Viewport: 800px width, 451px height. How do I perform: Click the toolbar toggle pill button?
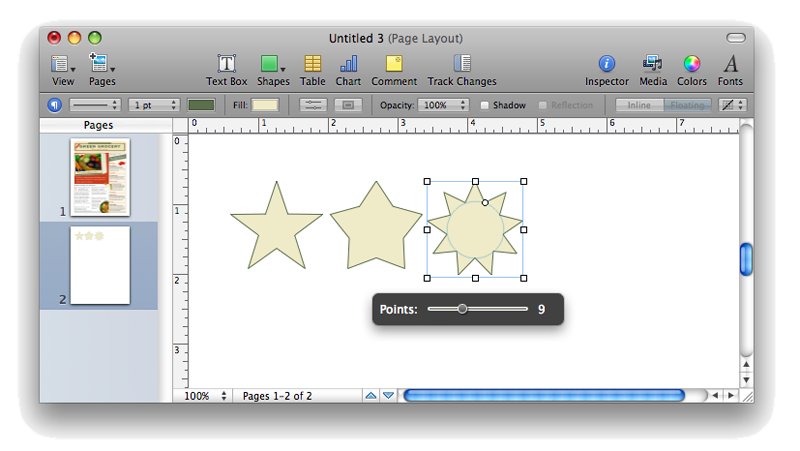pos(736,38)
